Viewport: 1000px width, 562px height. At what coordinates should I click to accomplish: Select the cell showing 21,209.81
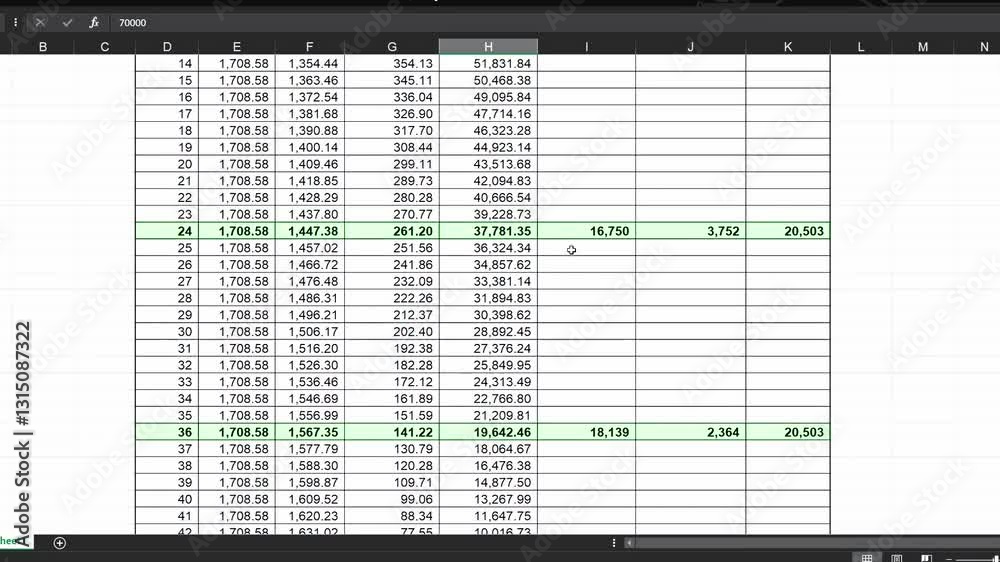click(489, 415)
